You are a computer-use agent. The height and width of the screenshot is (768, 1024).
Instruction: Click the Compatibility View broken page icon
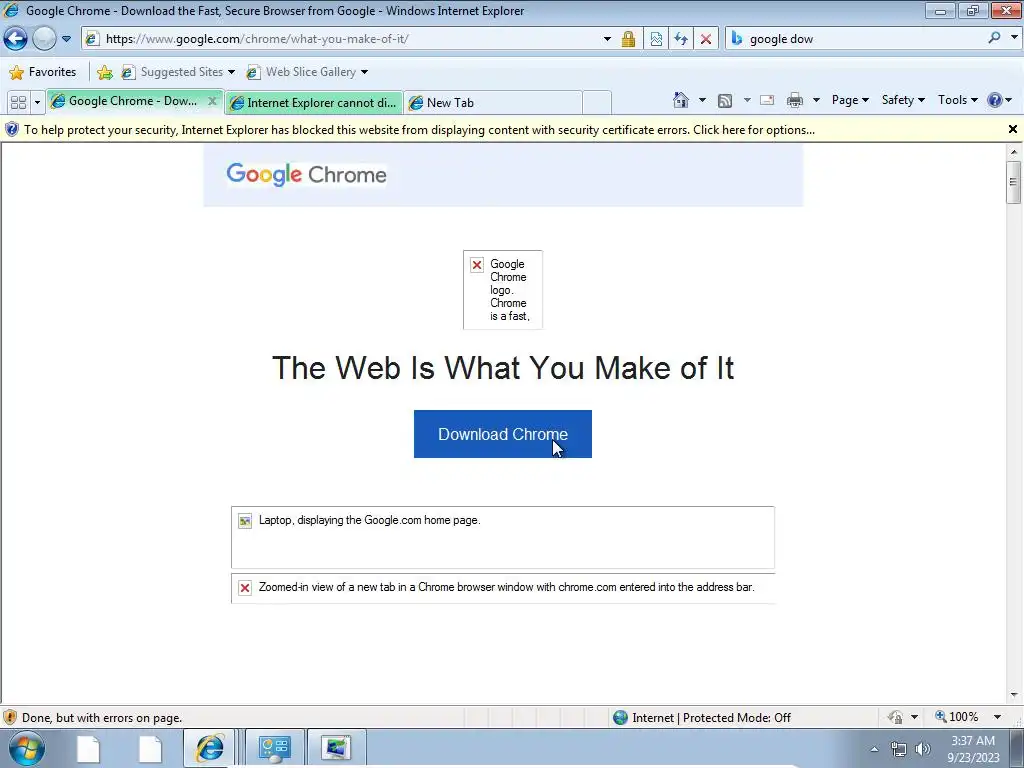click(x=656, y=39)
